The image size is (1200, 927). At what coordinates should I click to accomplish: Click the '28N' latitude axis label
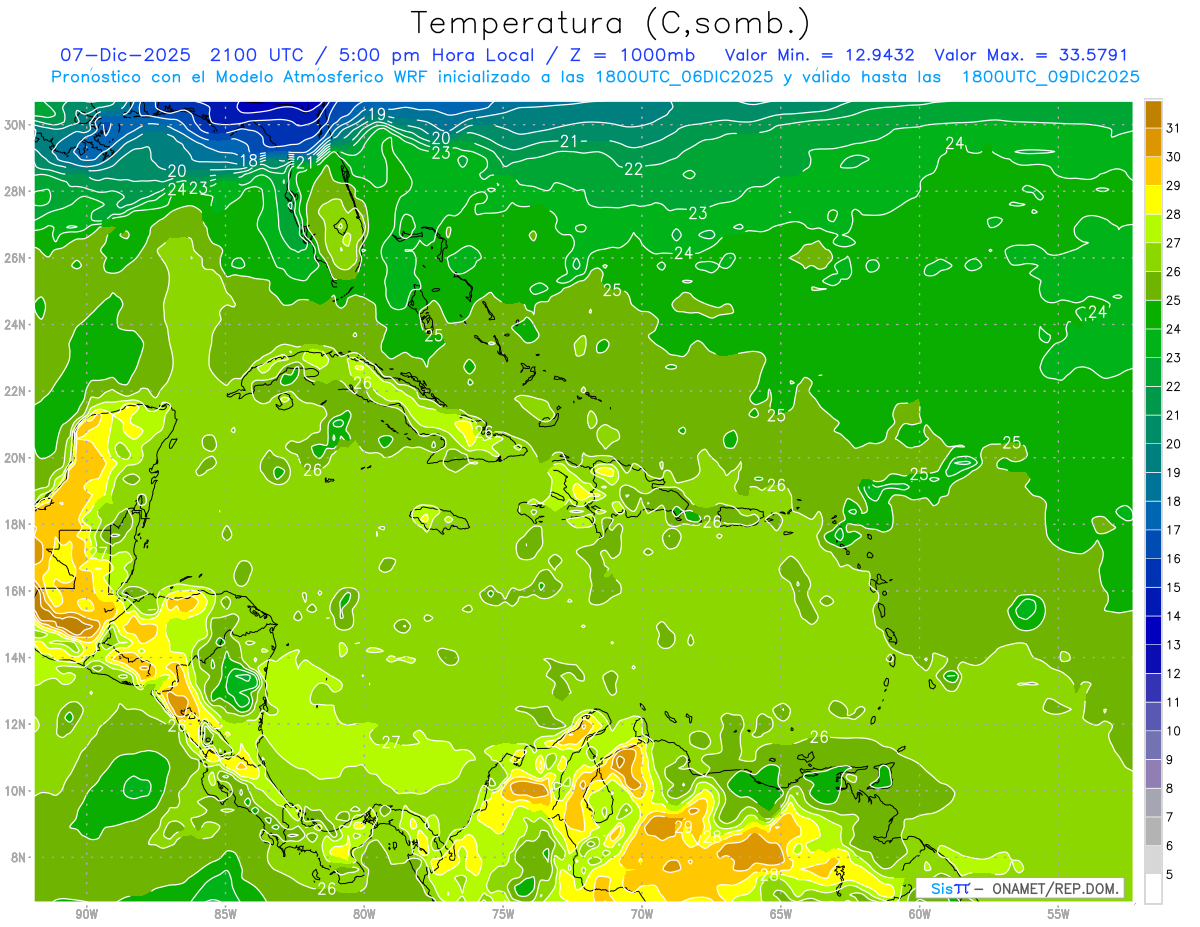14,191
